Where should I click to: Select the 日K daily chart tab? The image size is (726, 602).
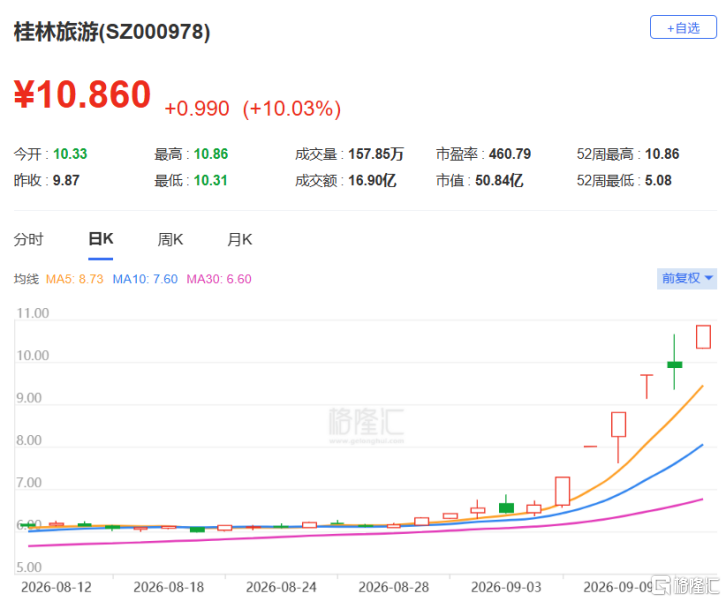[100, 239]
